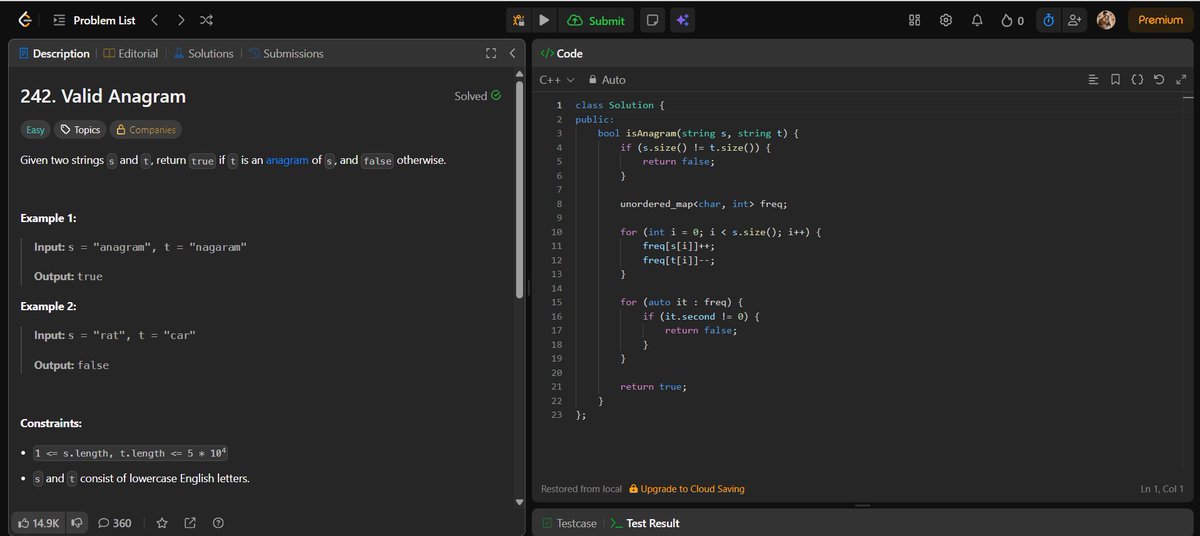Click the anagram hyperlink

pyautogui.click(x=287, y=160)
